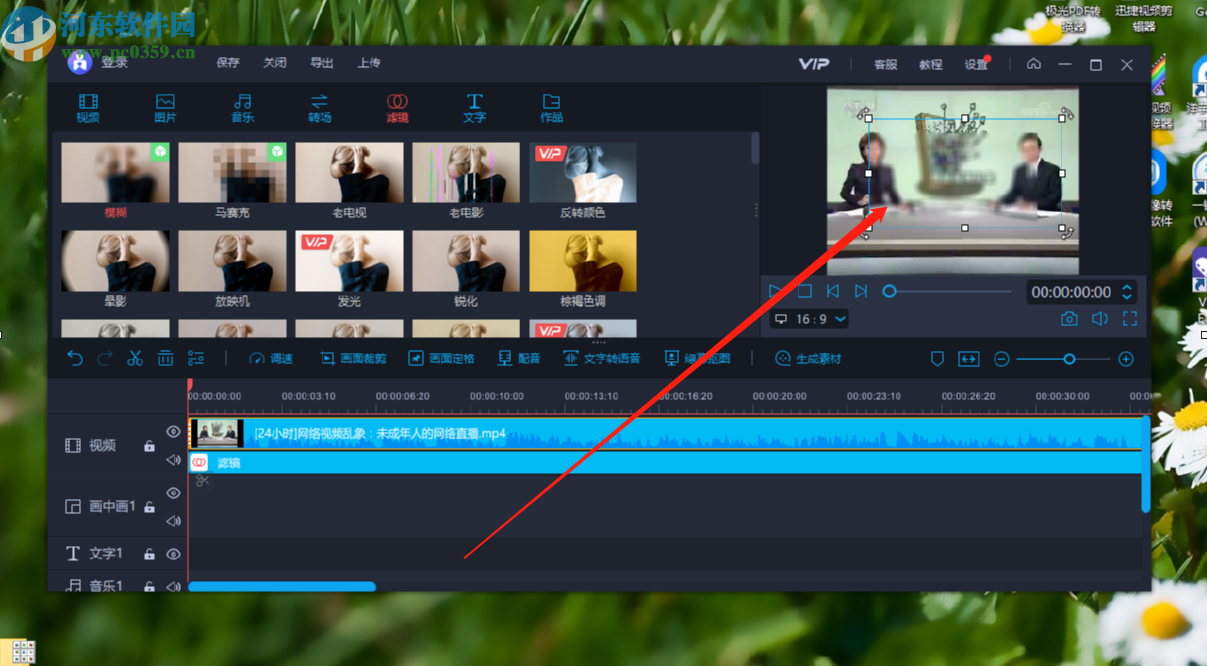Toggle visibility of the 文字1 track

(x=173, y=554)
